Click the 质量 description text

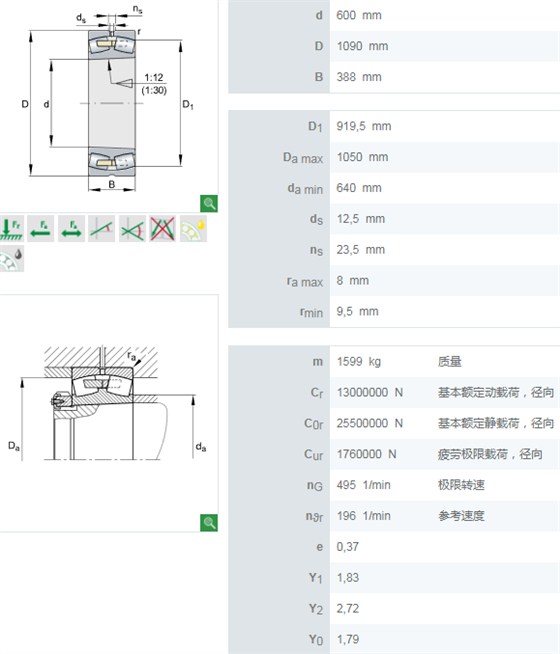click(x=450, y=362)
